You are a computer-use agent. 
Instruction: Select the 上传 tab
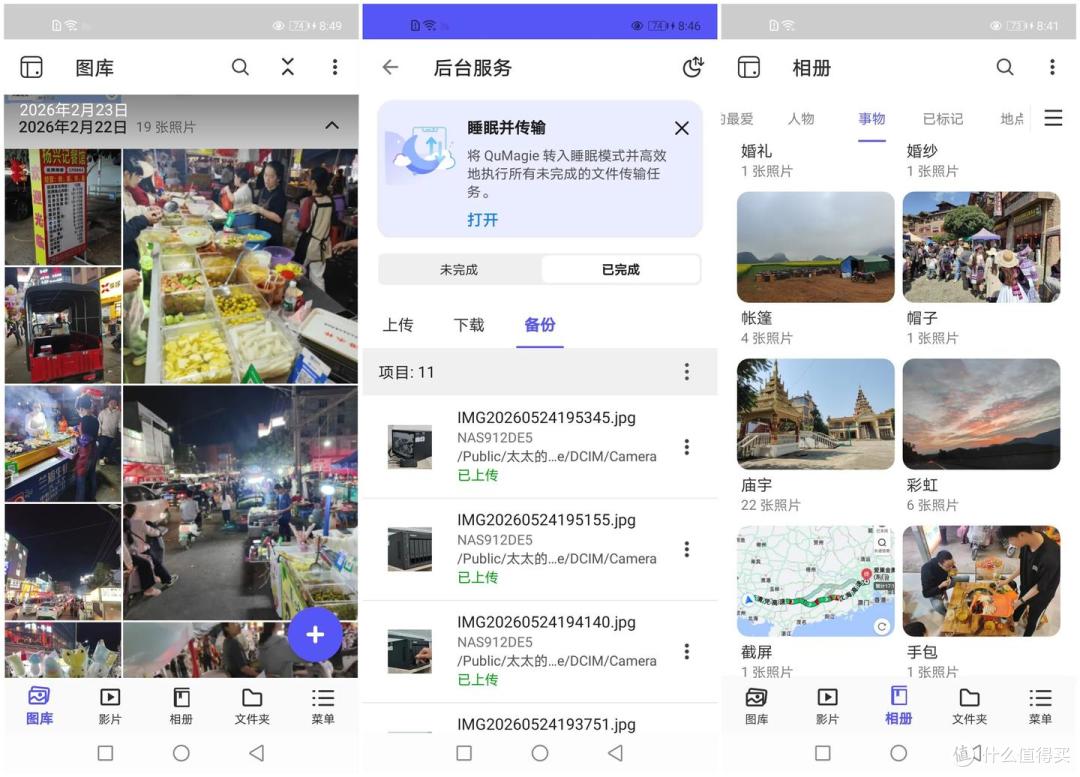coord(398,324)
